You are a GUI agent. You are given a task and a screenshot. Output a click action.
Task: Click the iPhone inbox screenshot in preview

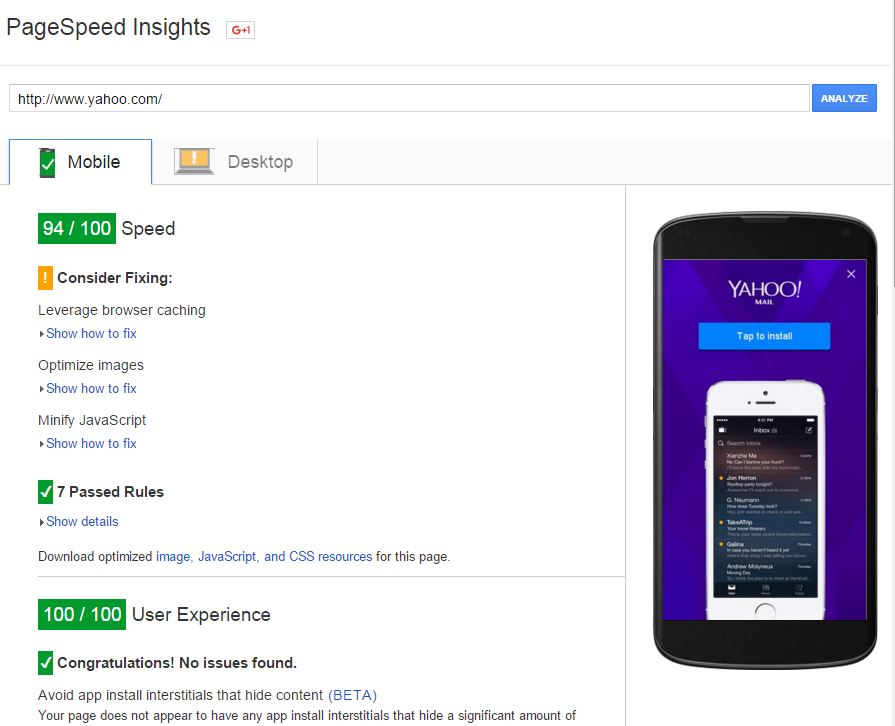[x=765, y=506]
